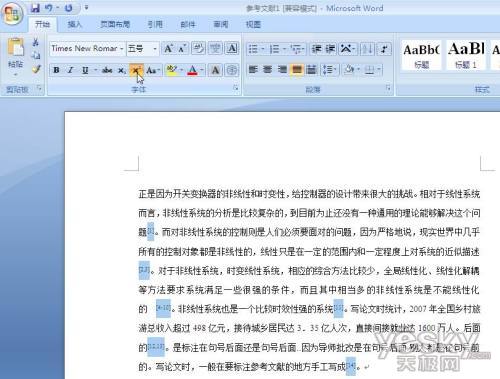500x379 pixels.
Task: Decrease paragraph indent
Action: (x=316, y=49)
